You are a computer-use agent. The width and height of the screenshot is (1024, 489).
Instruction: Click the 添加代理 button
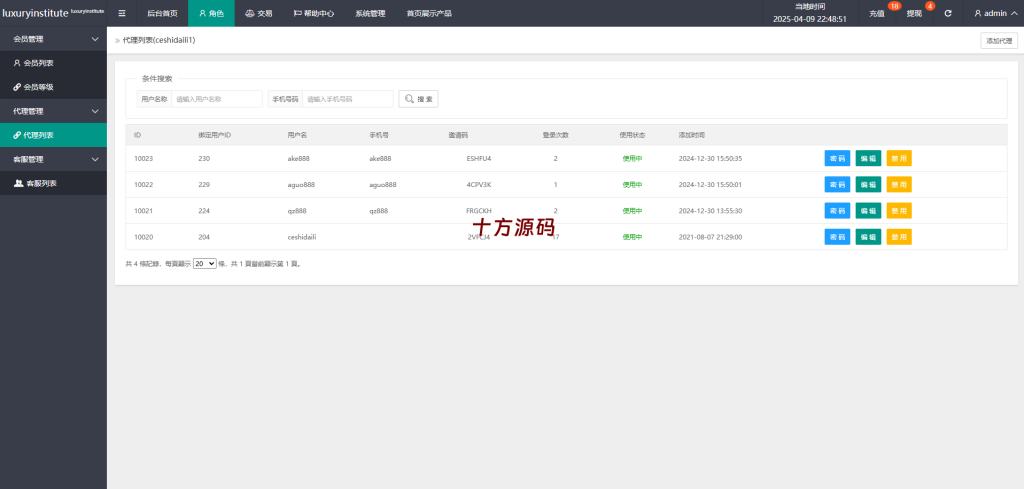pyautogui.click(x=999, y=40)
